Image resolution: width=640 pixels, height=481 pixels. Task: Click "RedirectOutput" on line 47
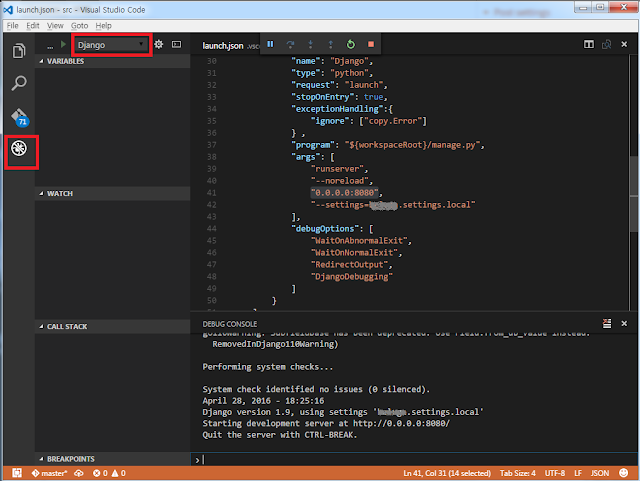tap(349, 265)
